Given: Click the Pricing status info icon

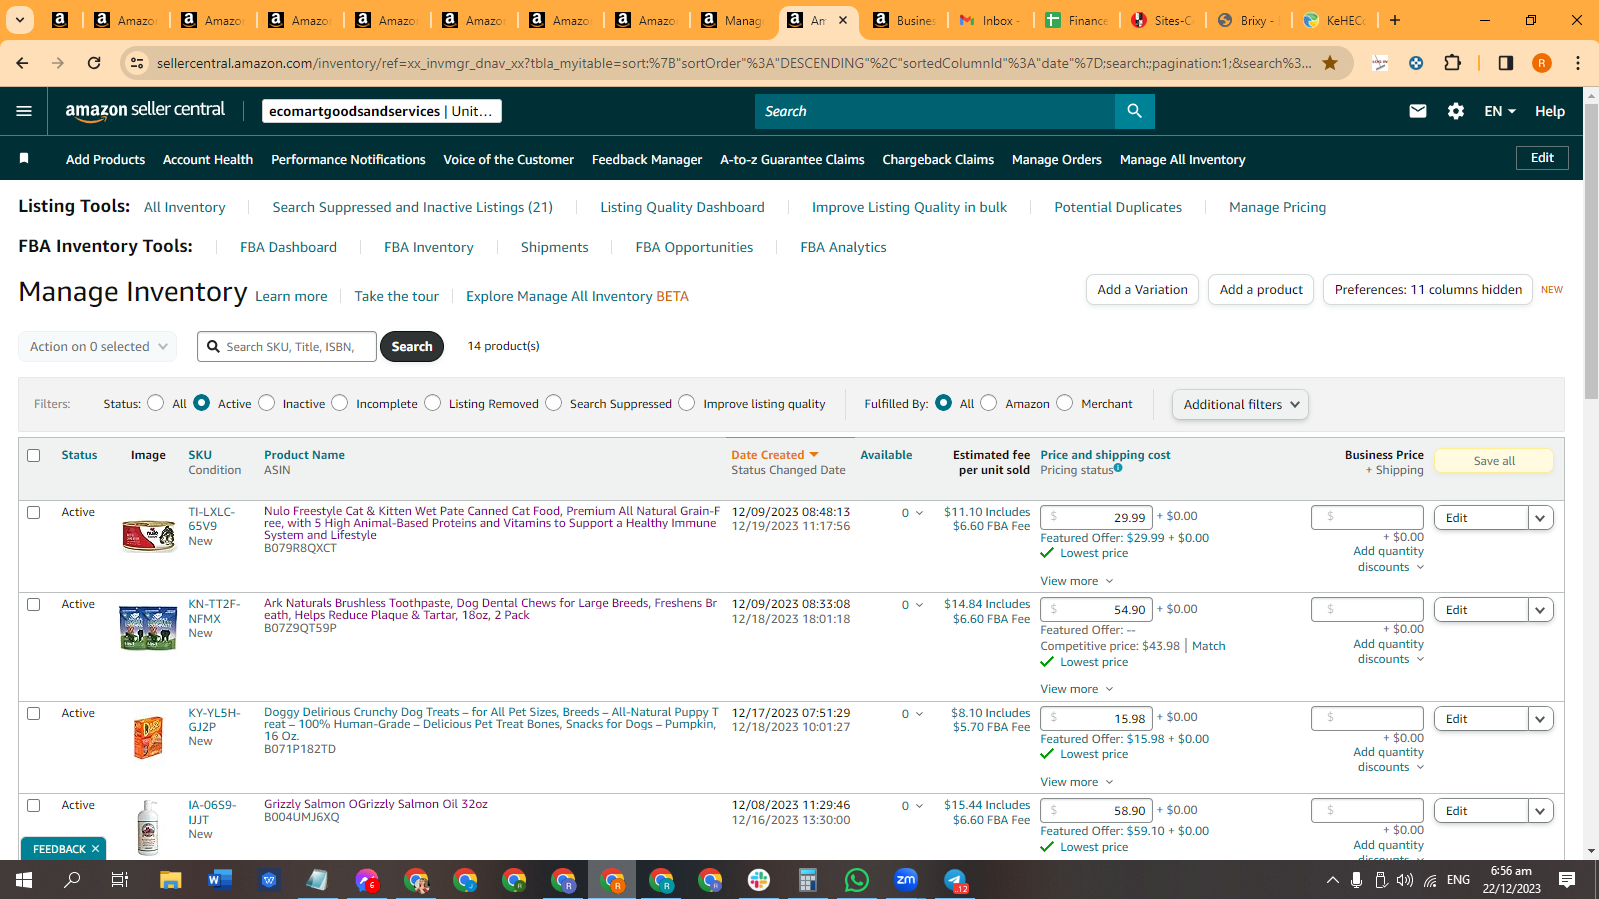Looking at the screenshot, I should tap(1118, 467).
